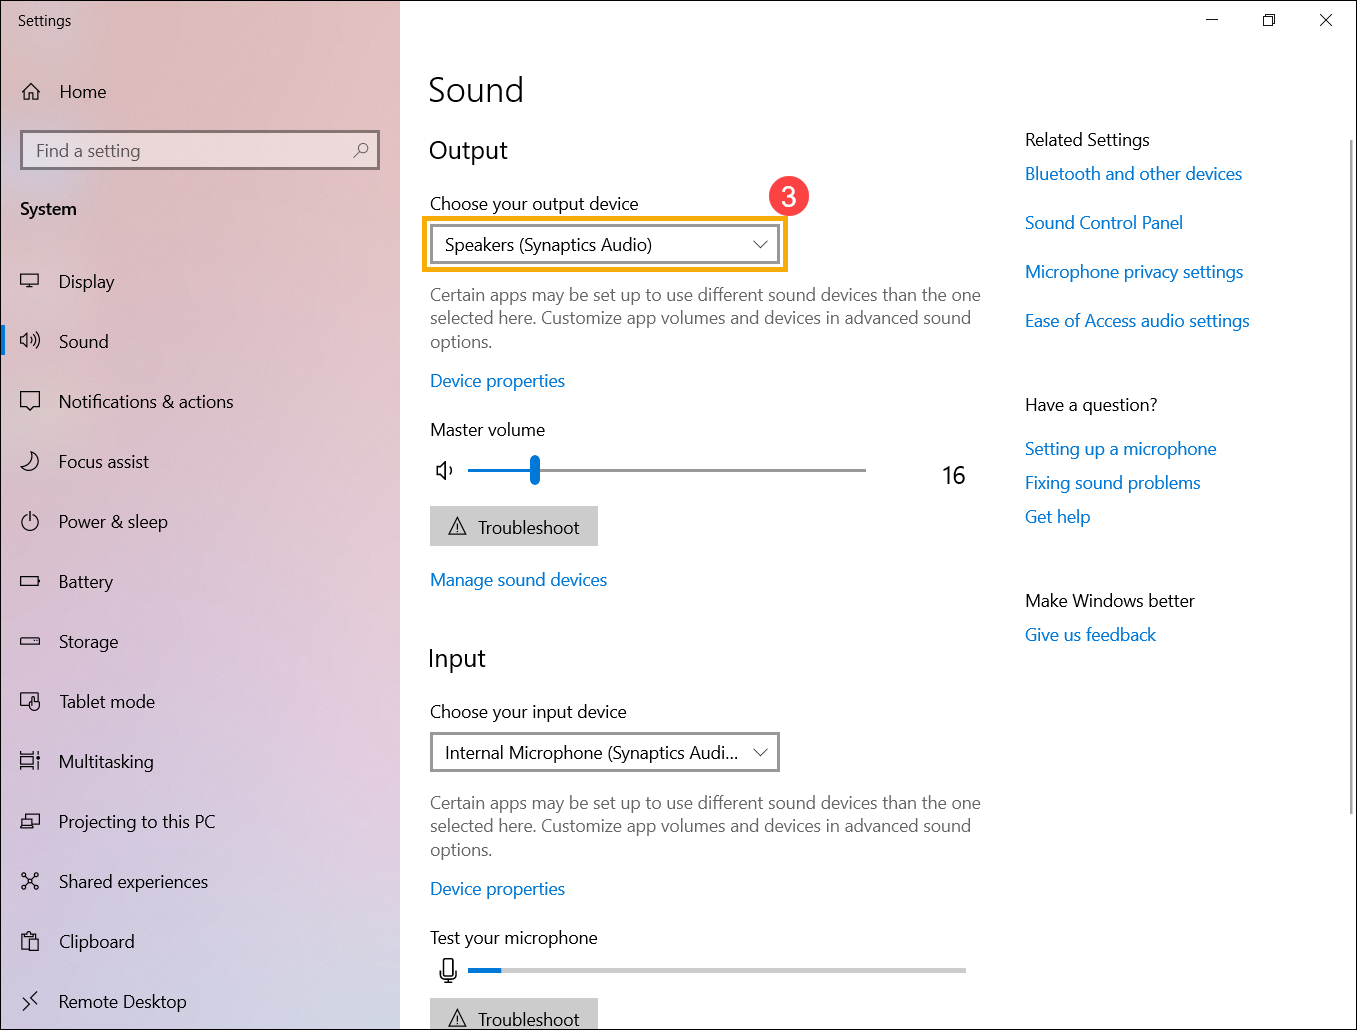Screen dimensions: 1357x1030
Task: Click the Battery icon
Action: 30,581
